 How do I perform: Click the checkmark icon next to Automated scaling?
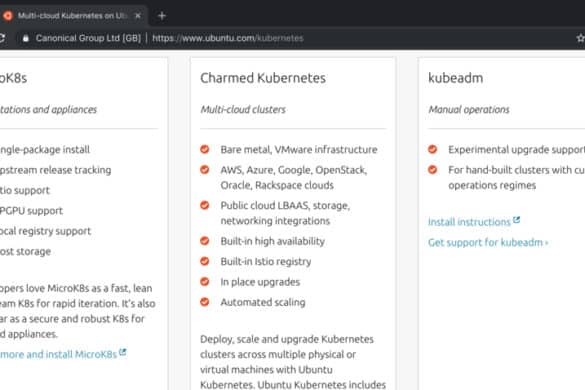click(204, 302)
